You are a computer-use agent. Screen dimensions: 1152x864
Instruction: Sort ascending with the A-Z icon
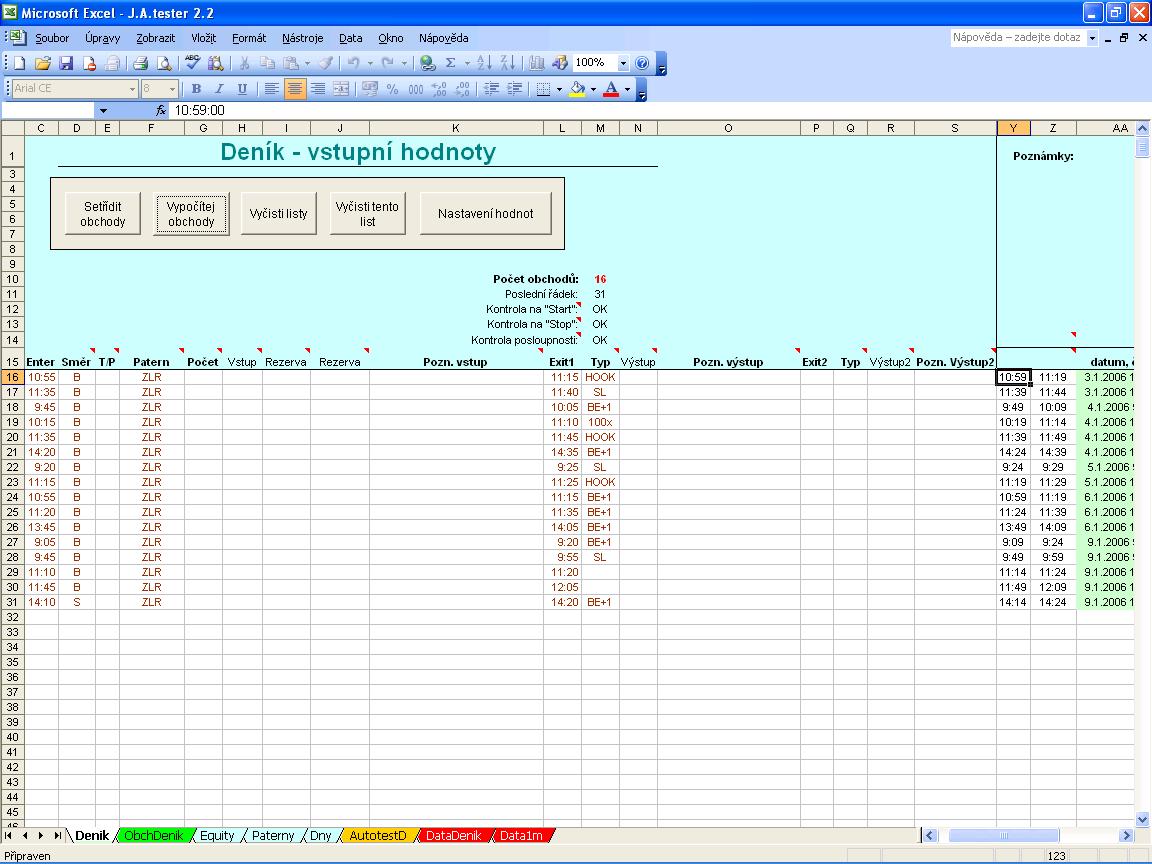485,63
